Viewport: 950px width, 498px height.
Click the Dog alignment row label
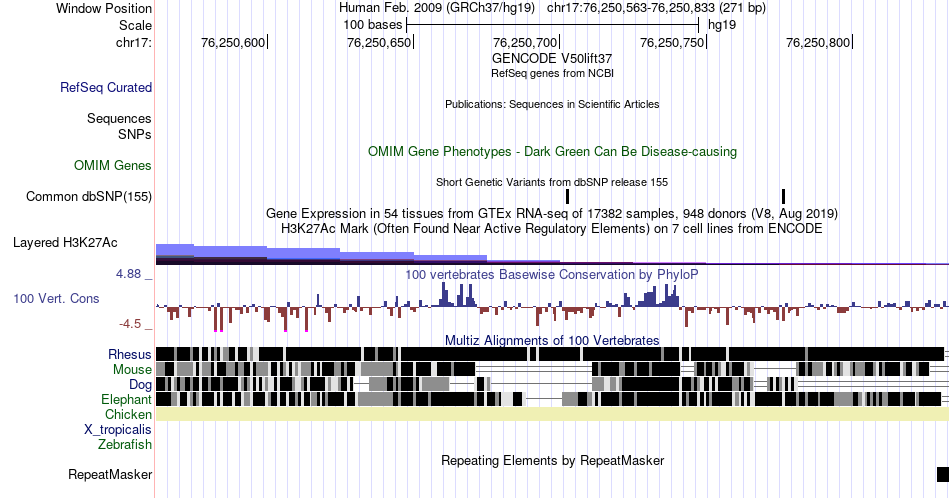pyautogui.click(x=141, y=385)
